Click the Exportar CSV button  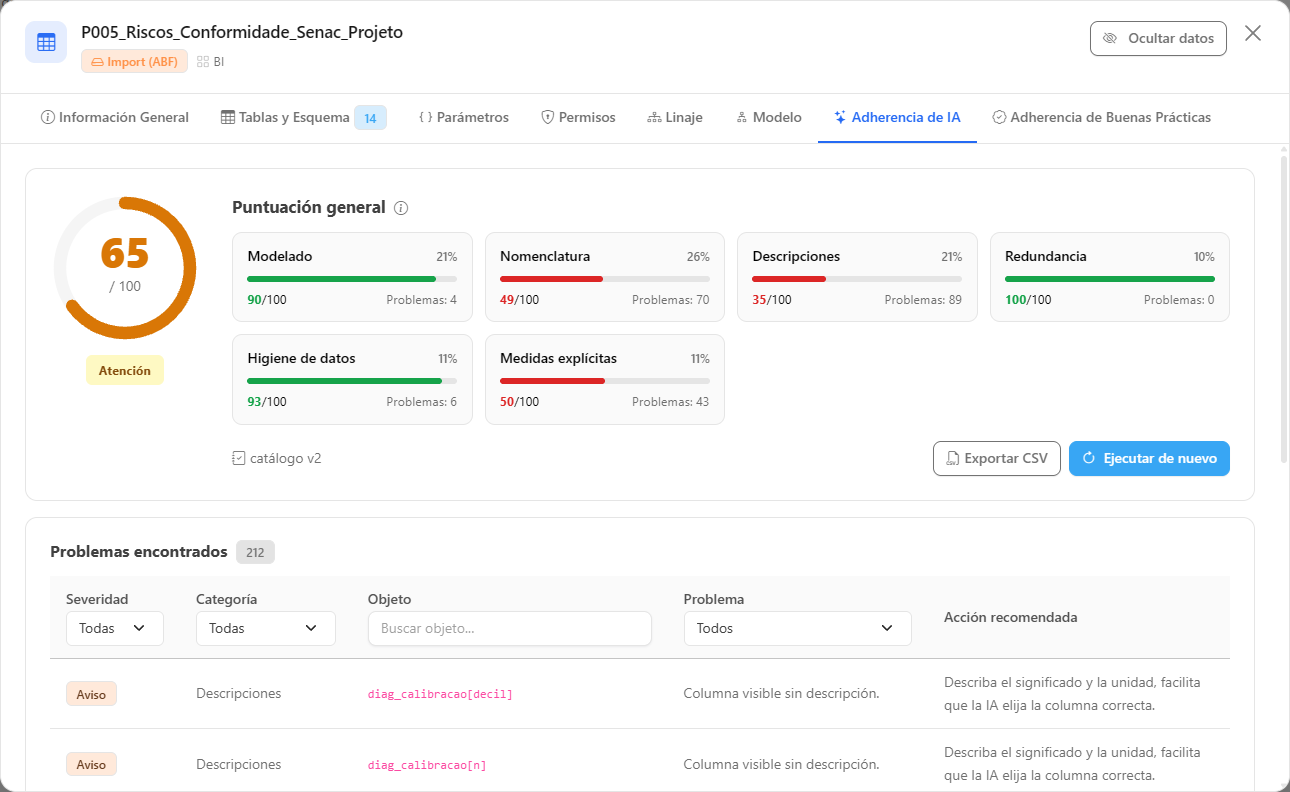click(997, 459)
